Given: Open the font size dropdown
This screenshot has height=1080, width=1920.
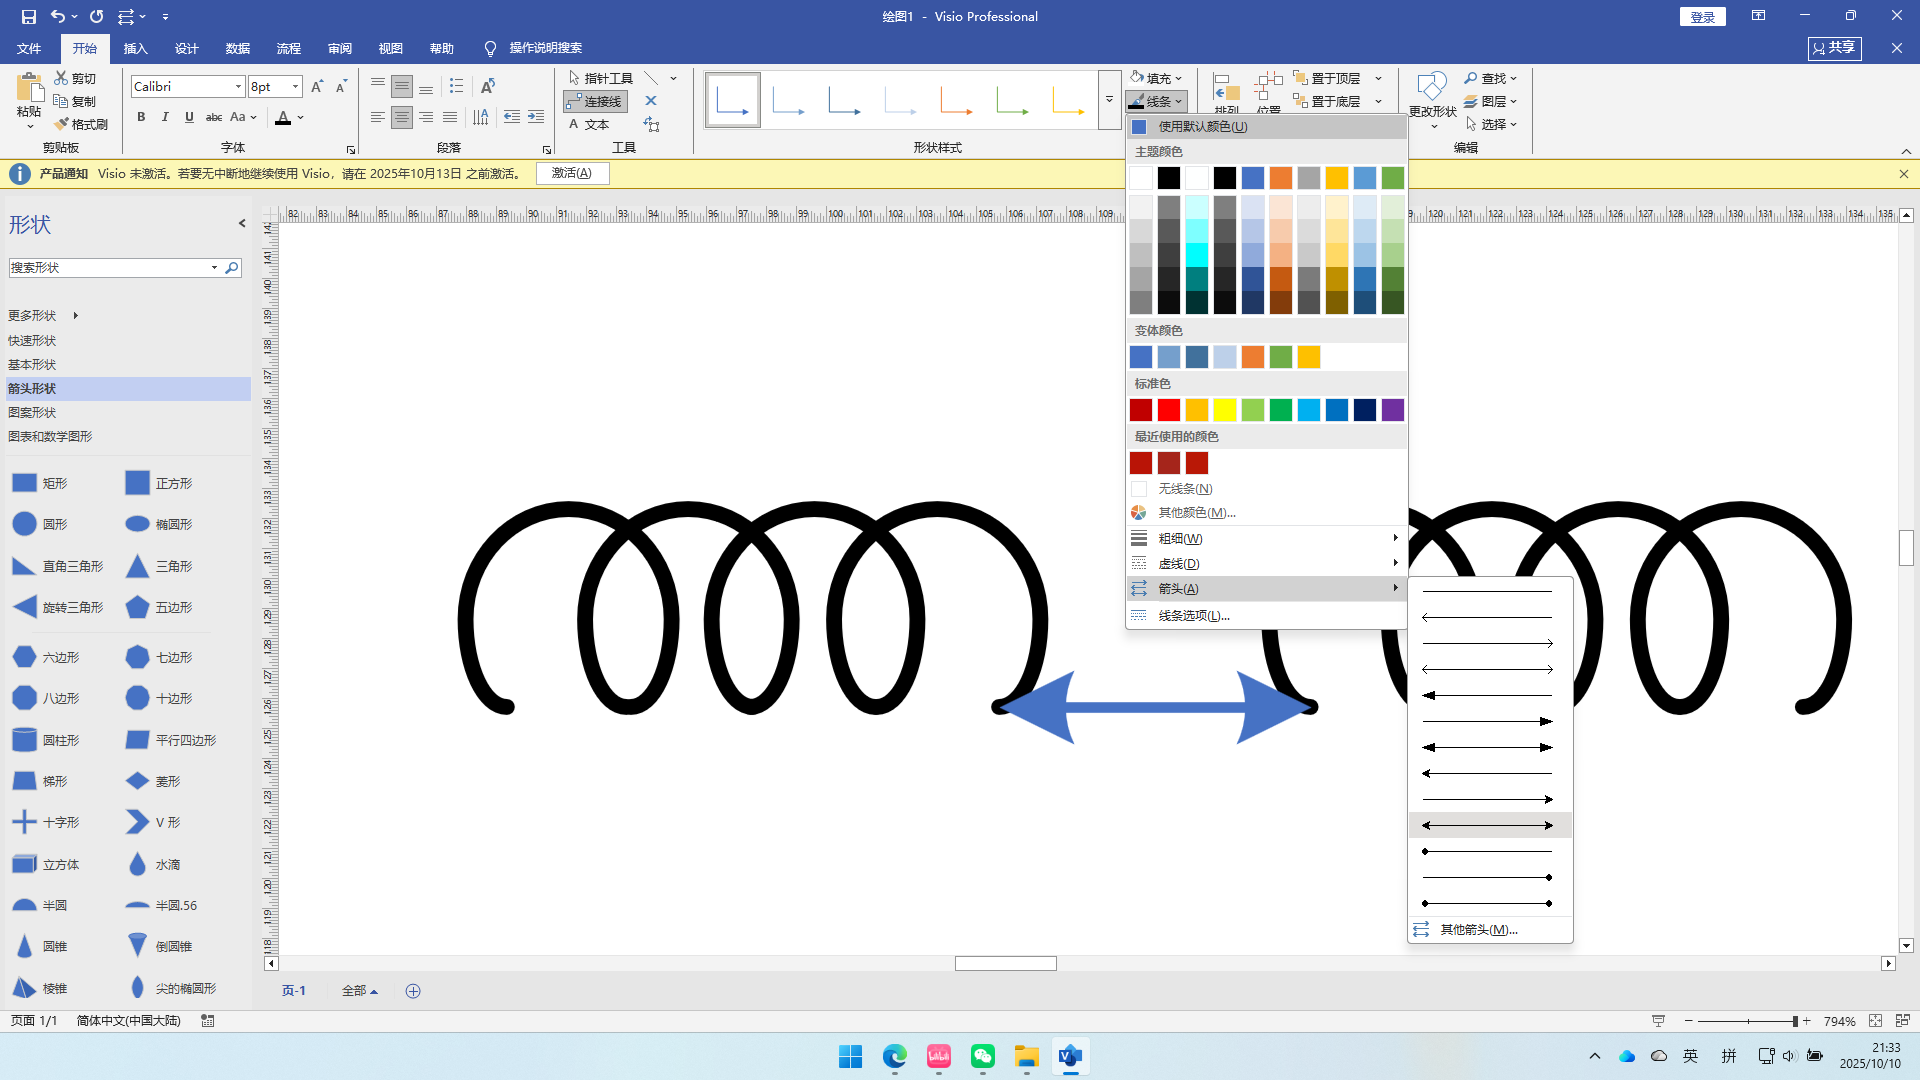Looking at the screenshot, I should click(295, 87).
